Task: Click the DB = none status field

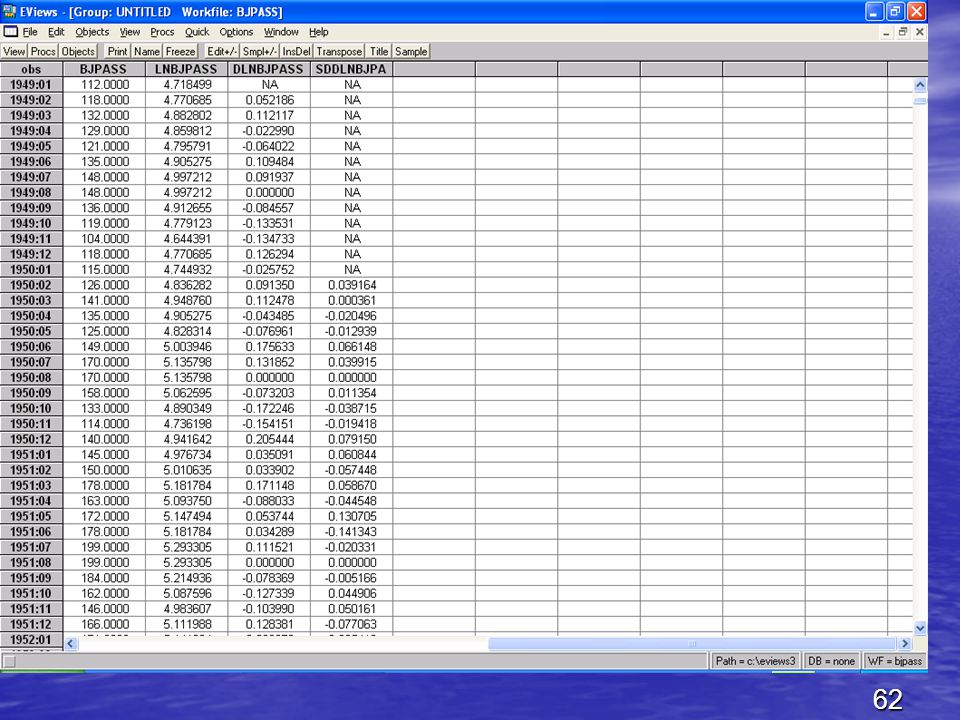Action: click(x=831, y=661)
